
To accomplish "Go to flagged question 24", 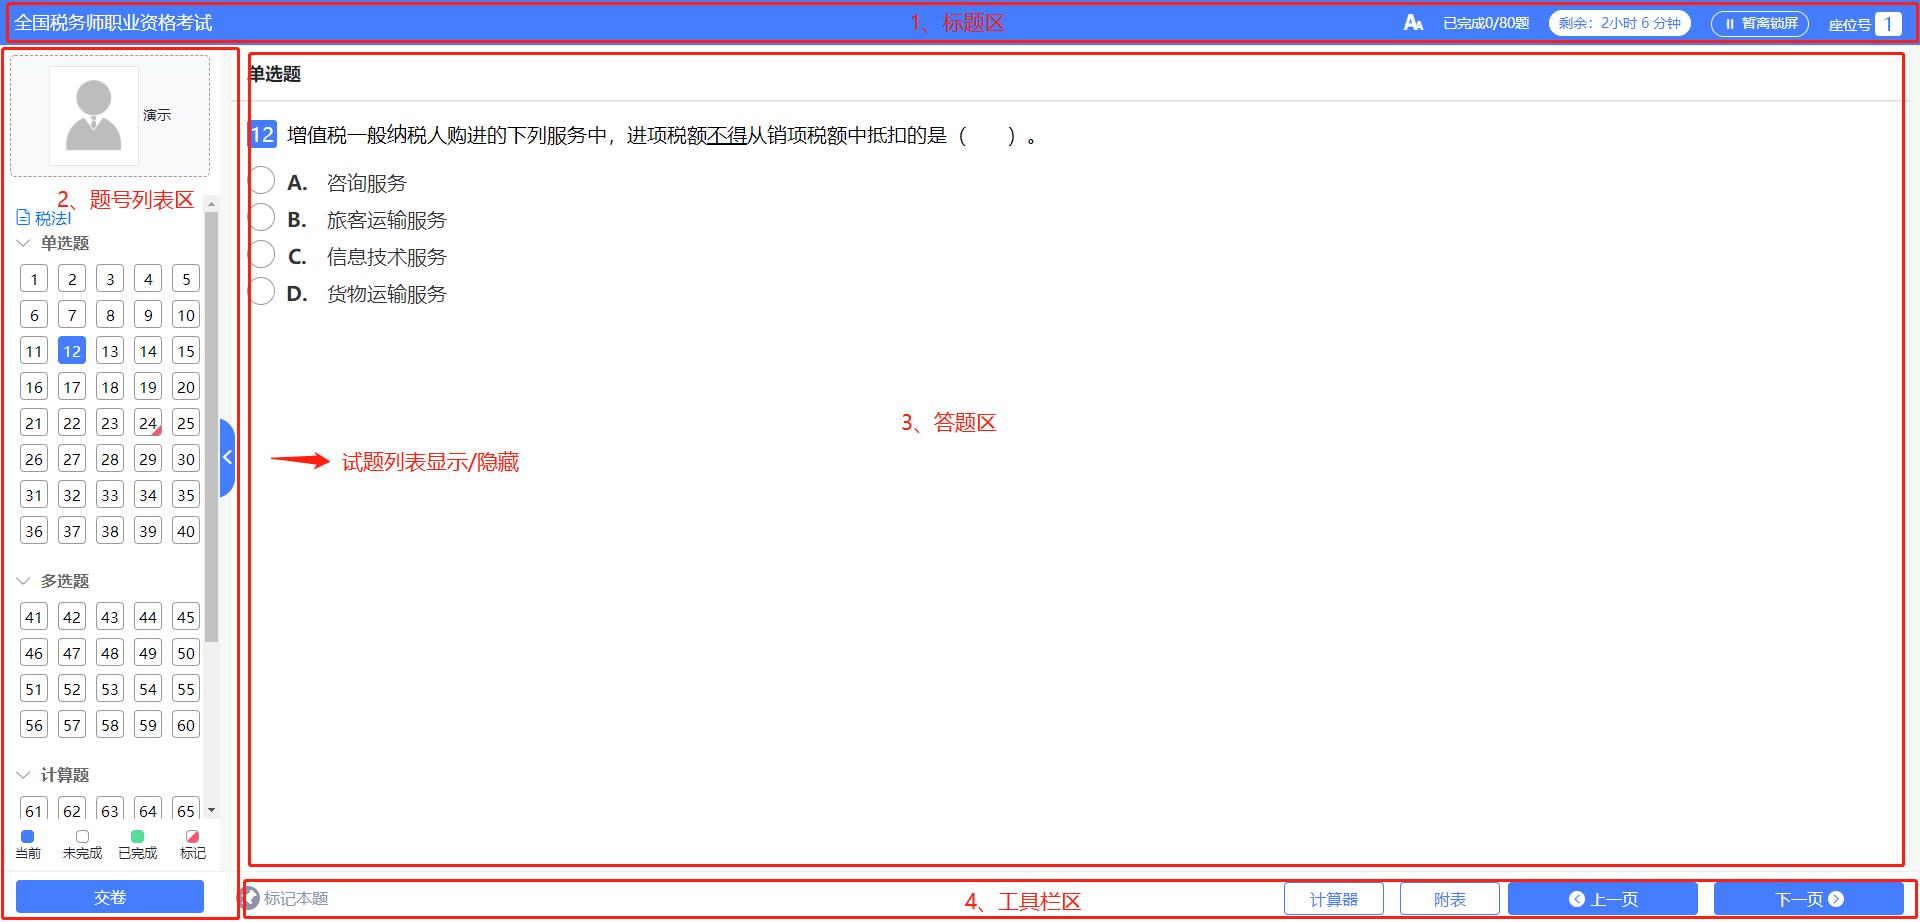I will coord(148,423).
